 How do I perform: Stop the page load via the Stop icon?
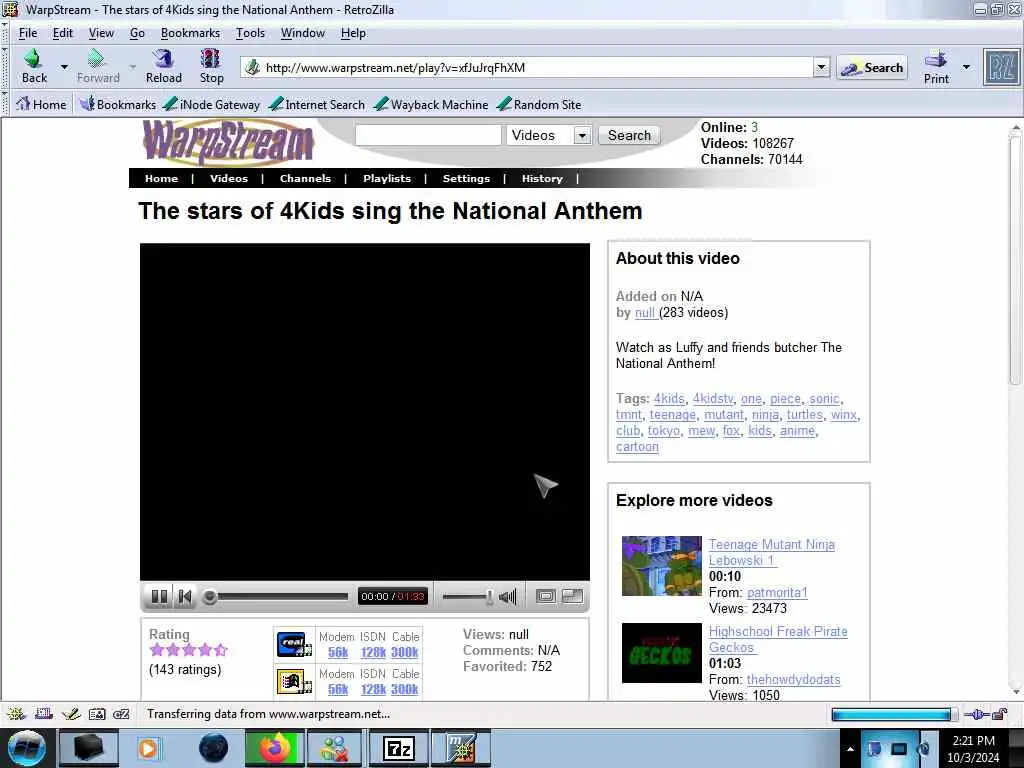(211, 59)
